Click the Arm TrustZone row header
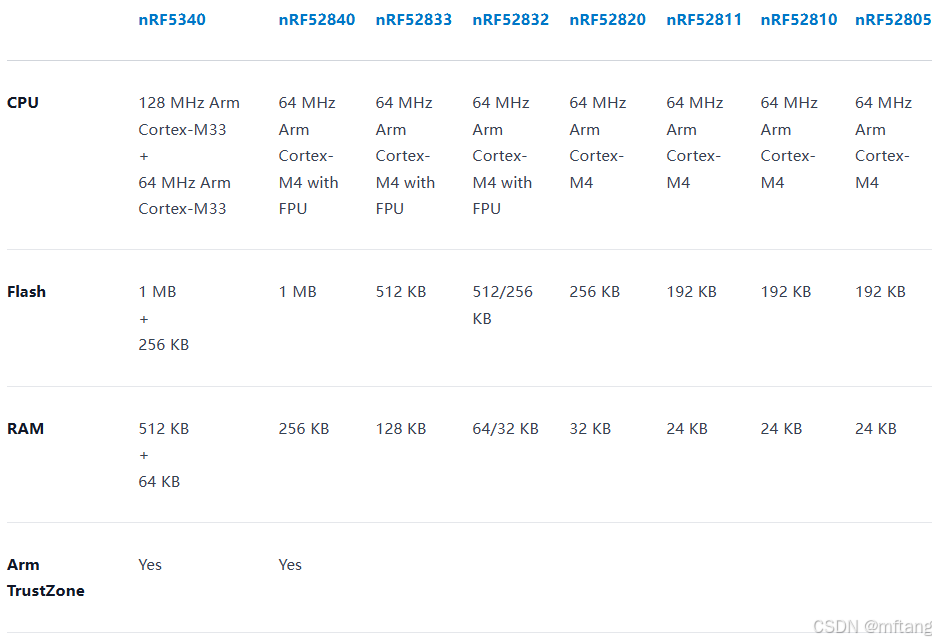 [x=45, y=578]
